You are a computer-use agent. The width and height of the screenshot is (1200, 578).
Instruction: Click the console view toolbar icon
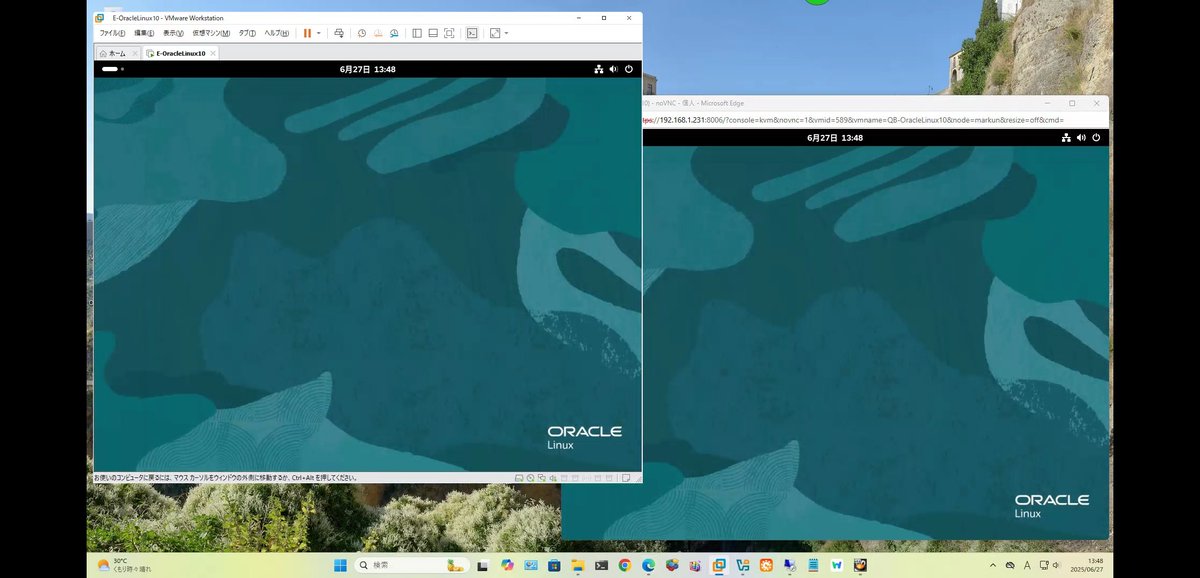point(472,33)
